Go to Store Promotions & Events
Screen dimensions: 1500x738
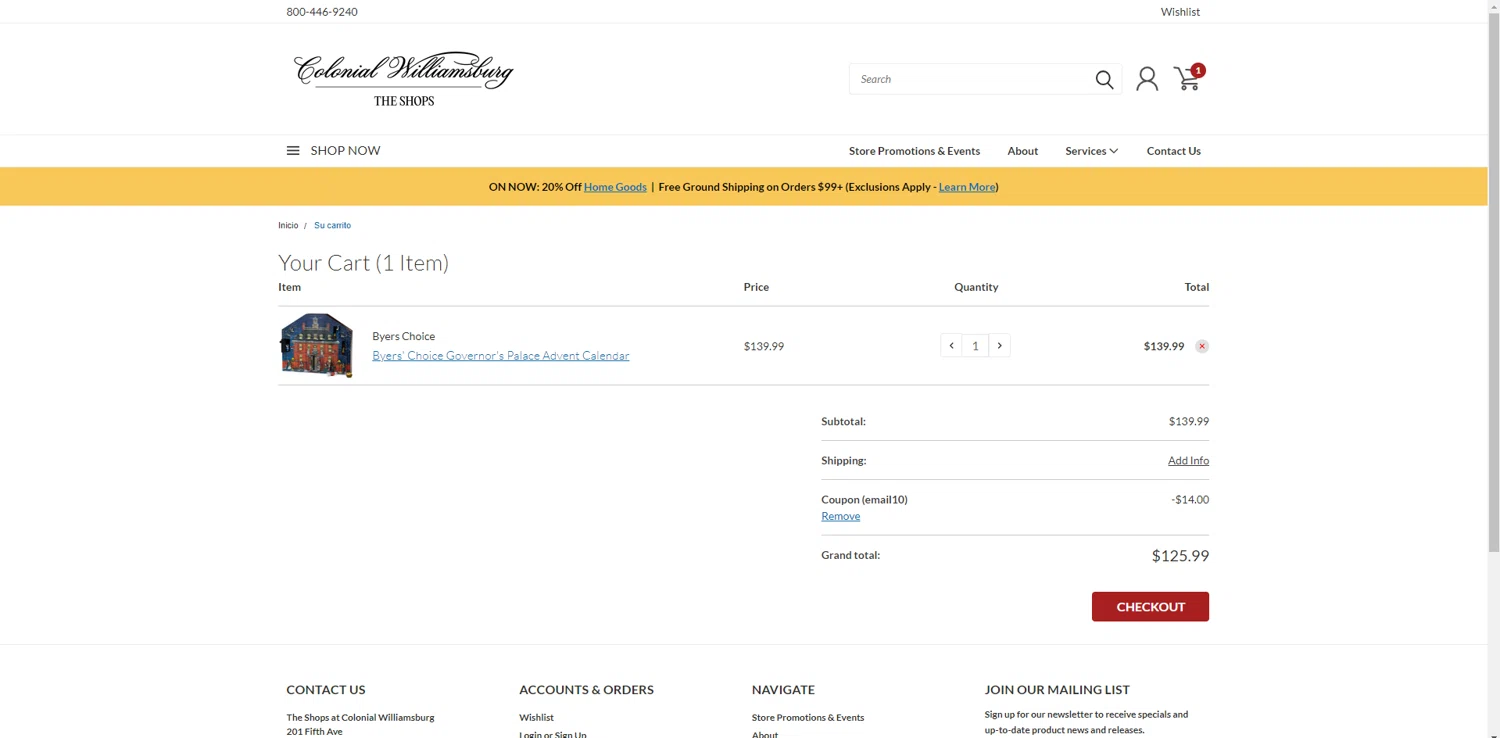pyautogui.click(x=914, y=151)
